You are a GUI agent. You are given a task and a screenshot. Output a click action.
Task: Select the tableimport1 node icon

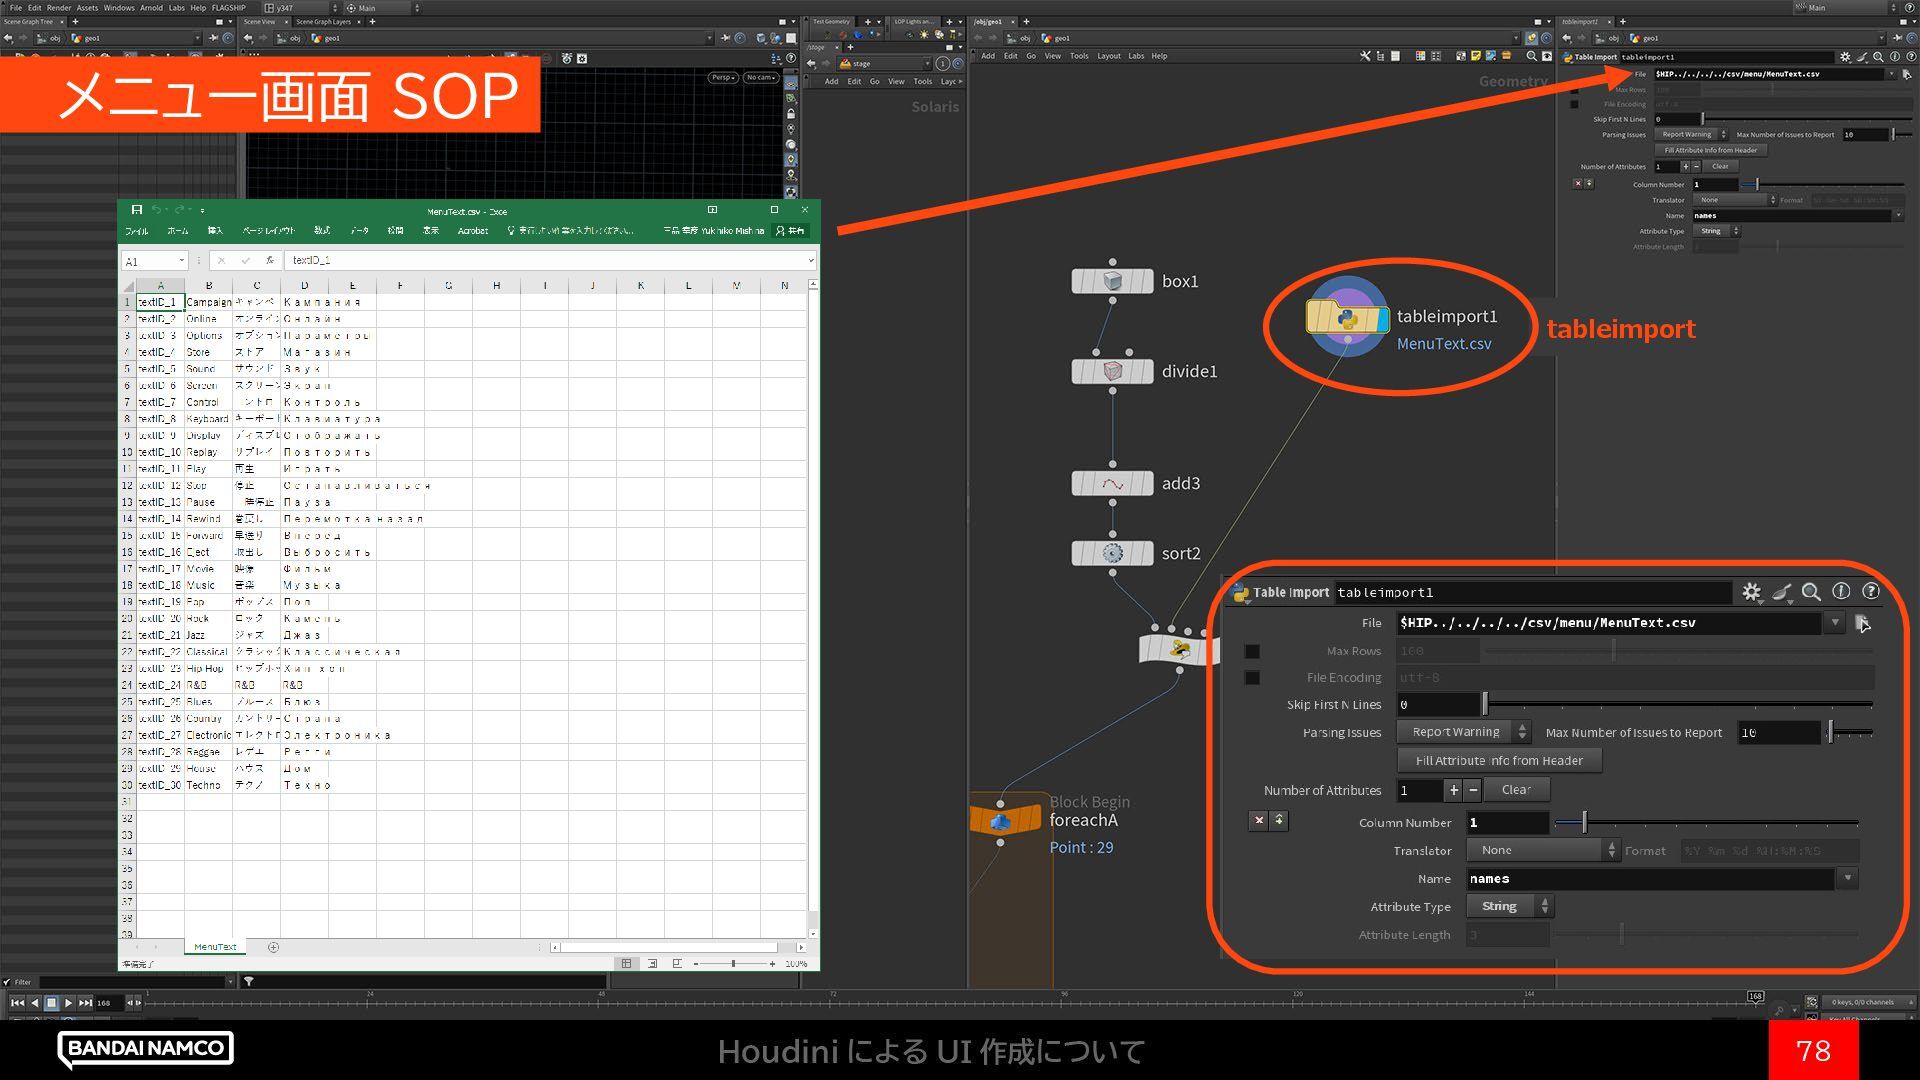coord(1347,318)
